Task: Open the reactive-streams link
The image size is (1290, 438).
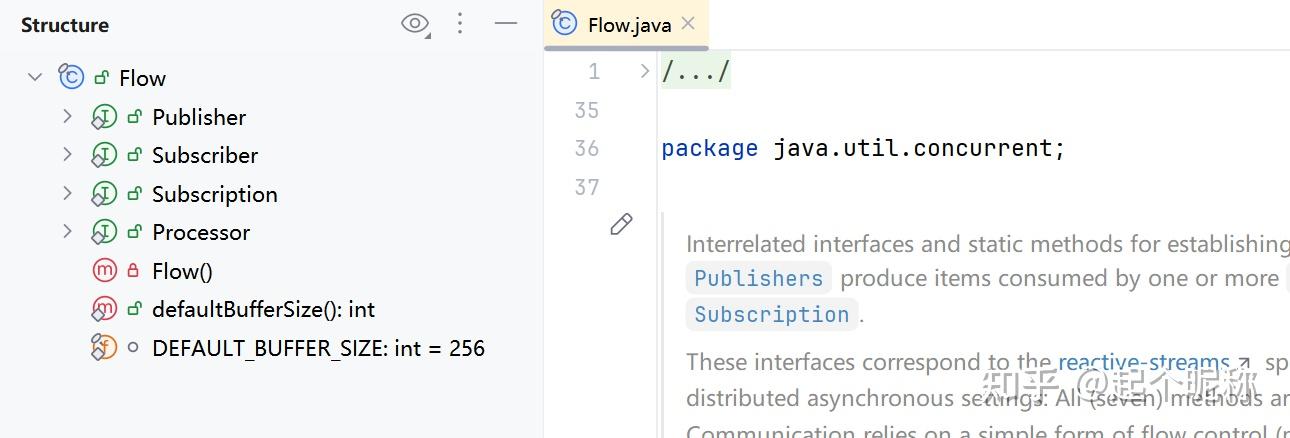Action: 1144,362
